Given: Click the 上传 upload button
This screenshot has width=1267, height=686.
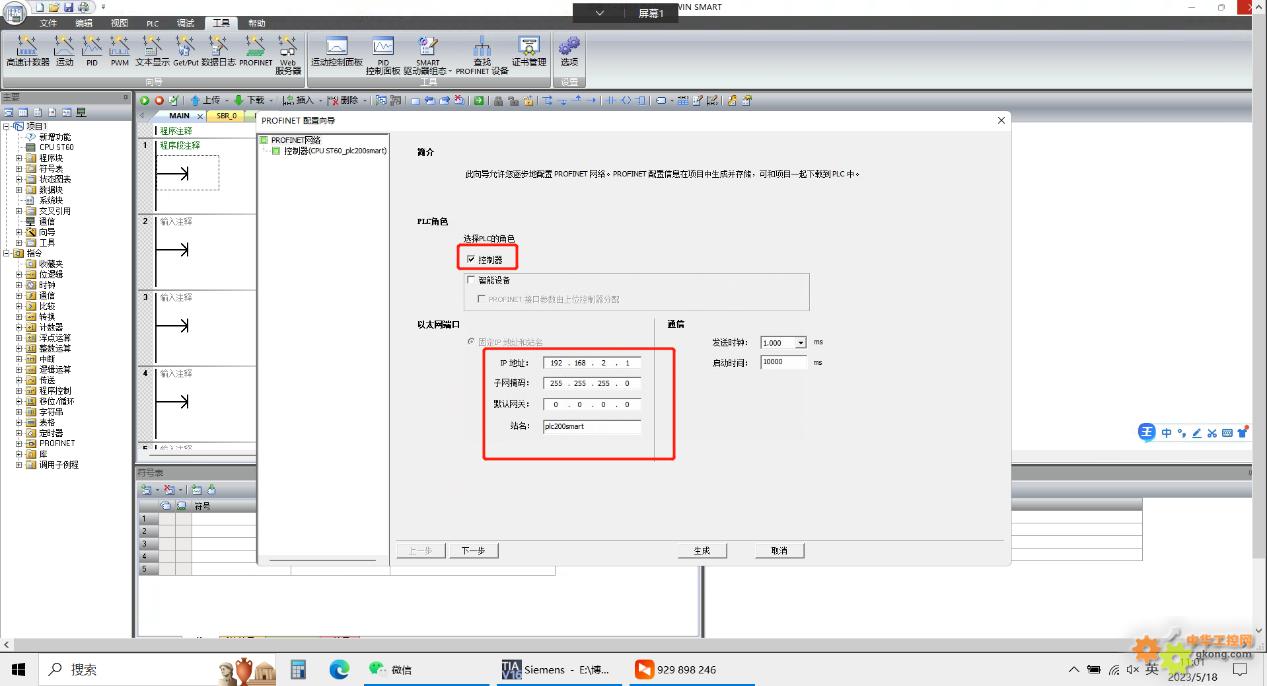Looking at the screenshot, I should pyautogui.click(x=205, y=100).
